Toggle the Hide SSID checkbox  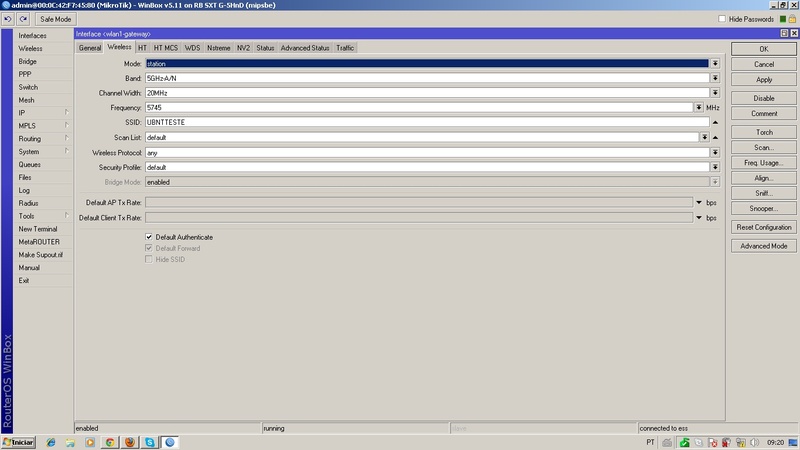coord(148,259)
